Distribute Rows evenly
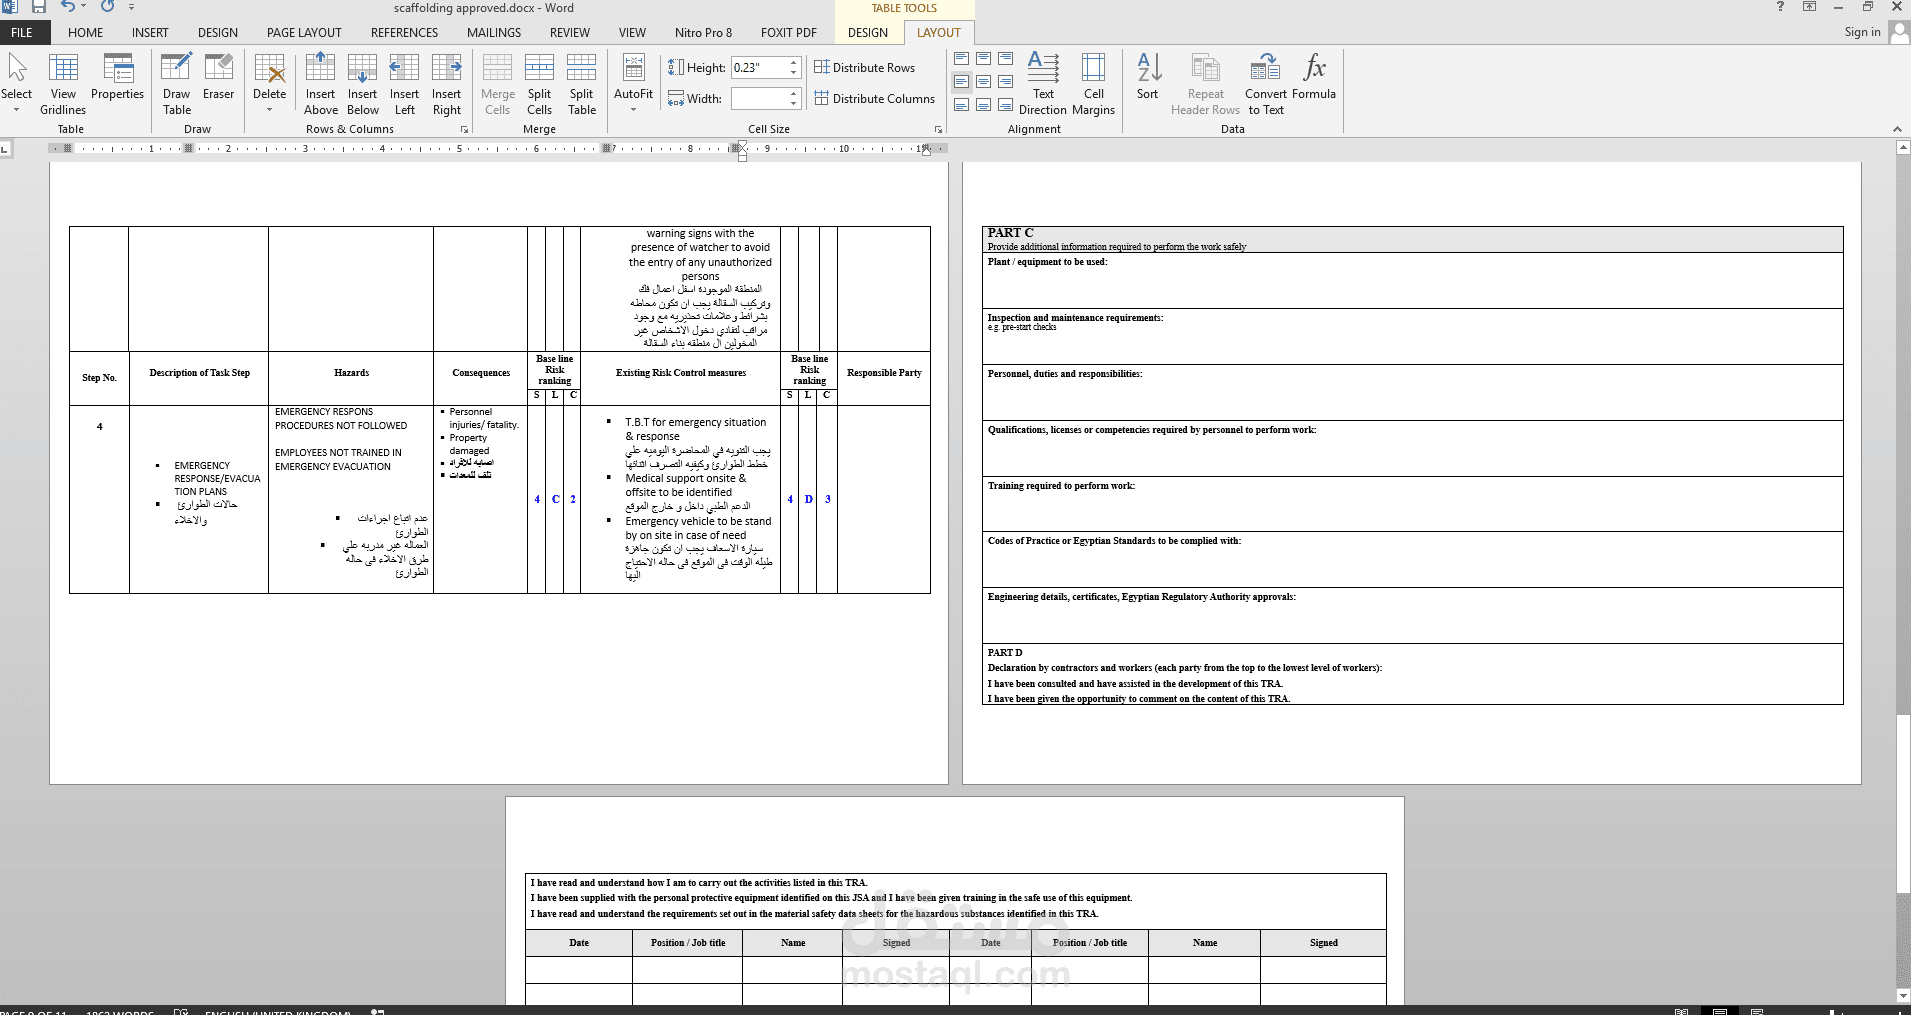This screenshot has width=1911, height=1015. (865, 67)
